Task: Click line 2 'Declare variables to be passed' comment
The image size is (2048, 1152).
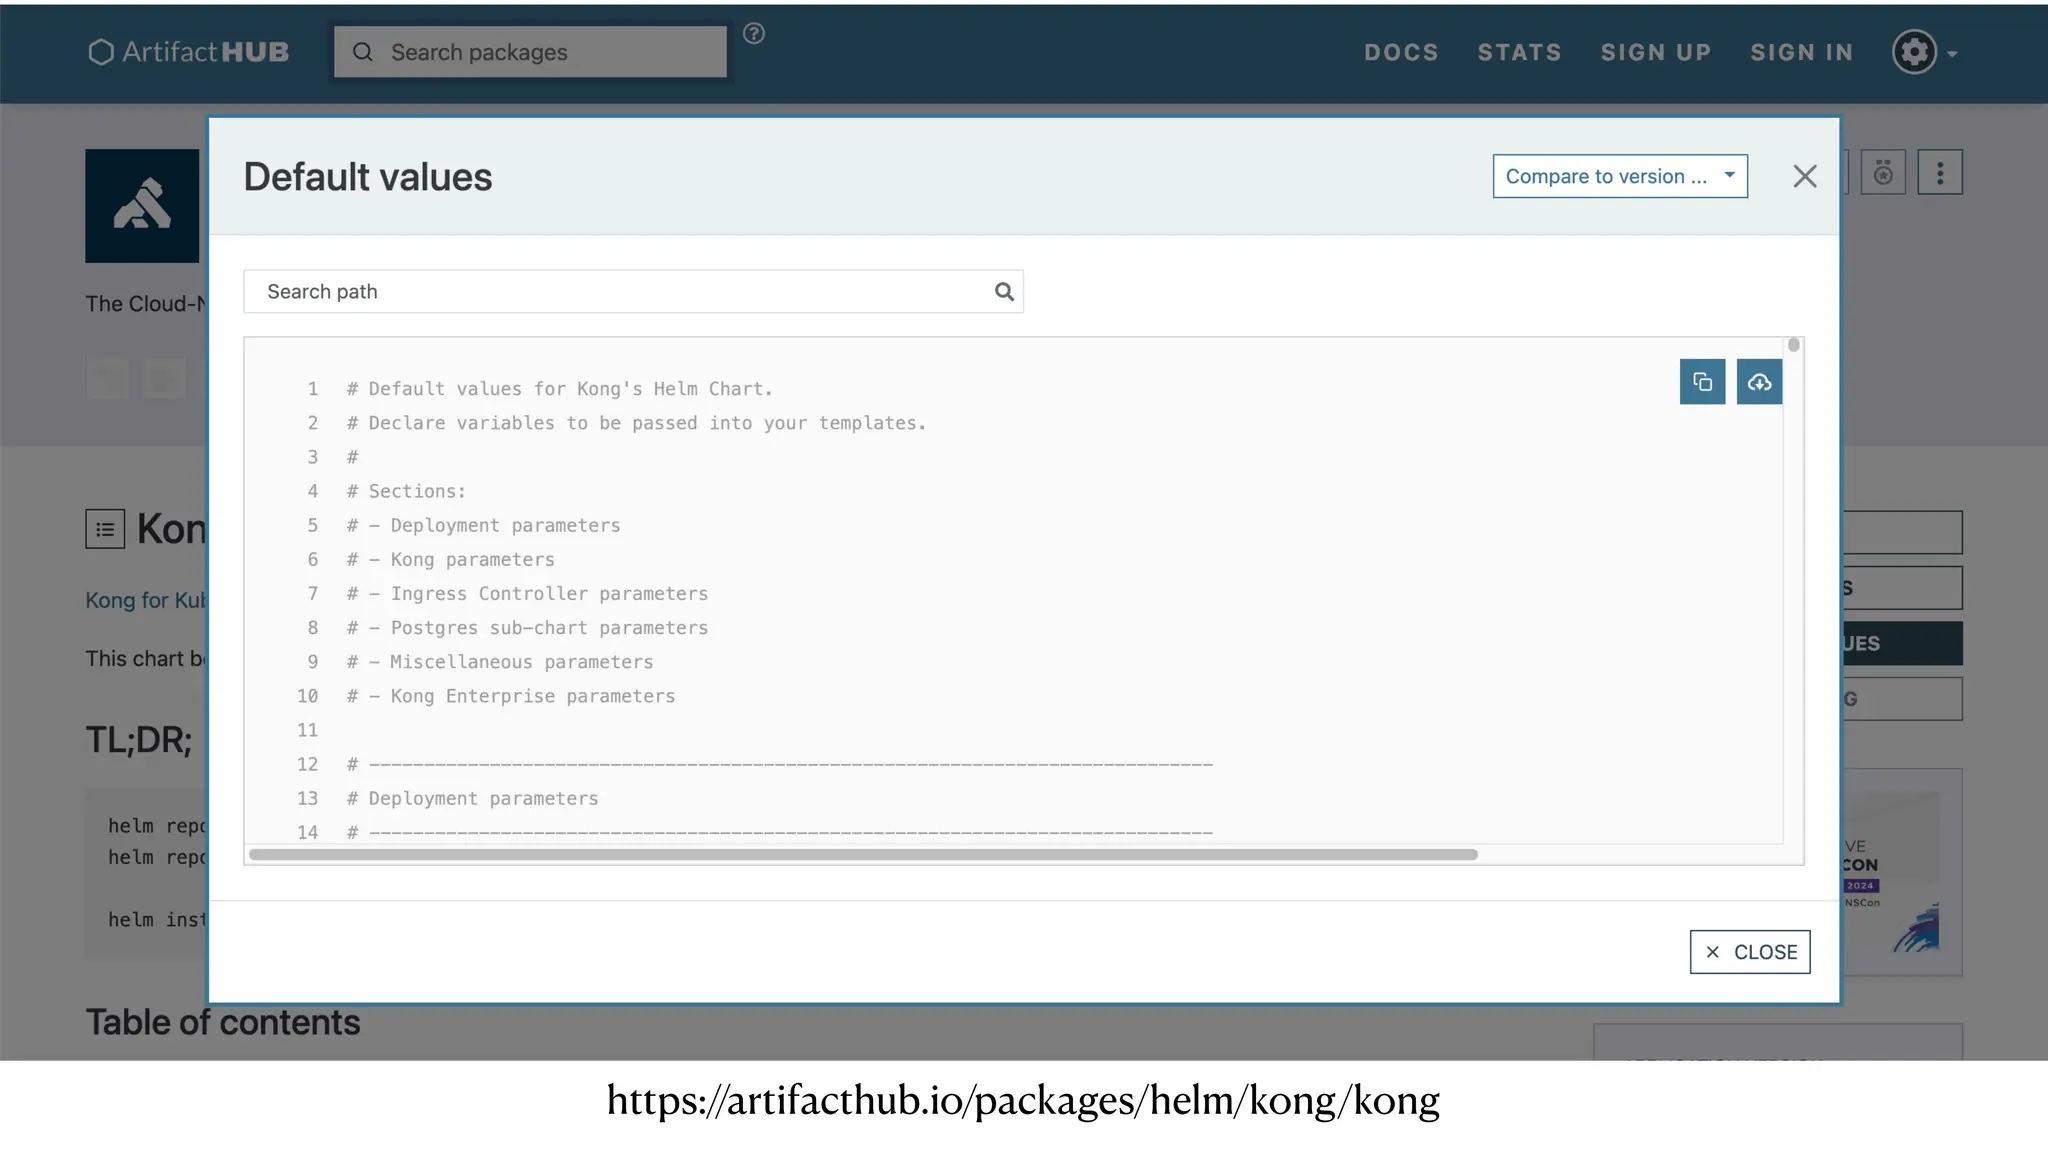Action: click(636, 423)
